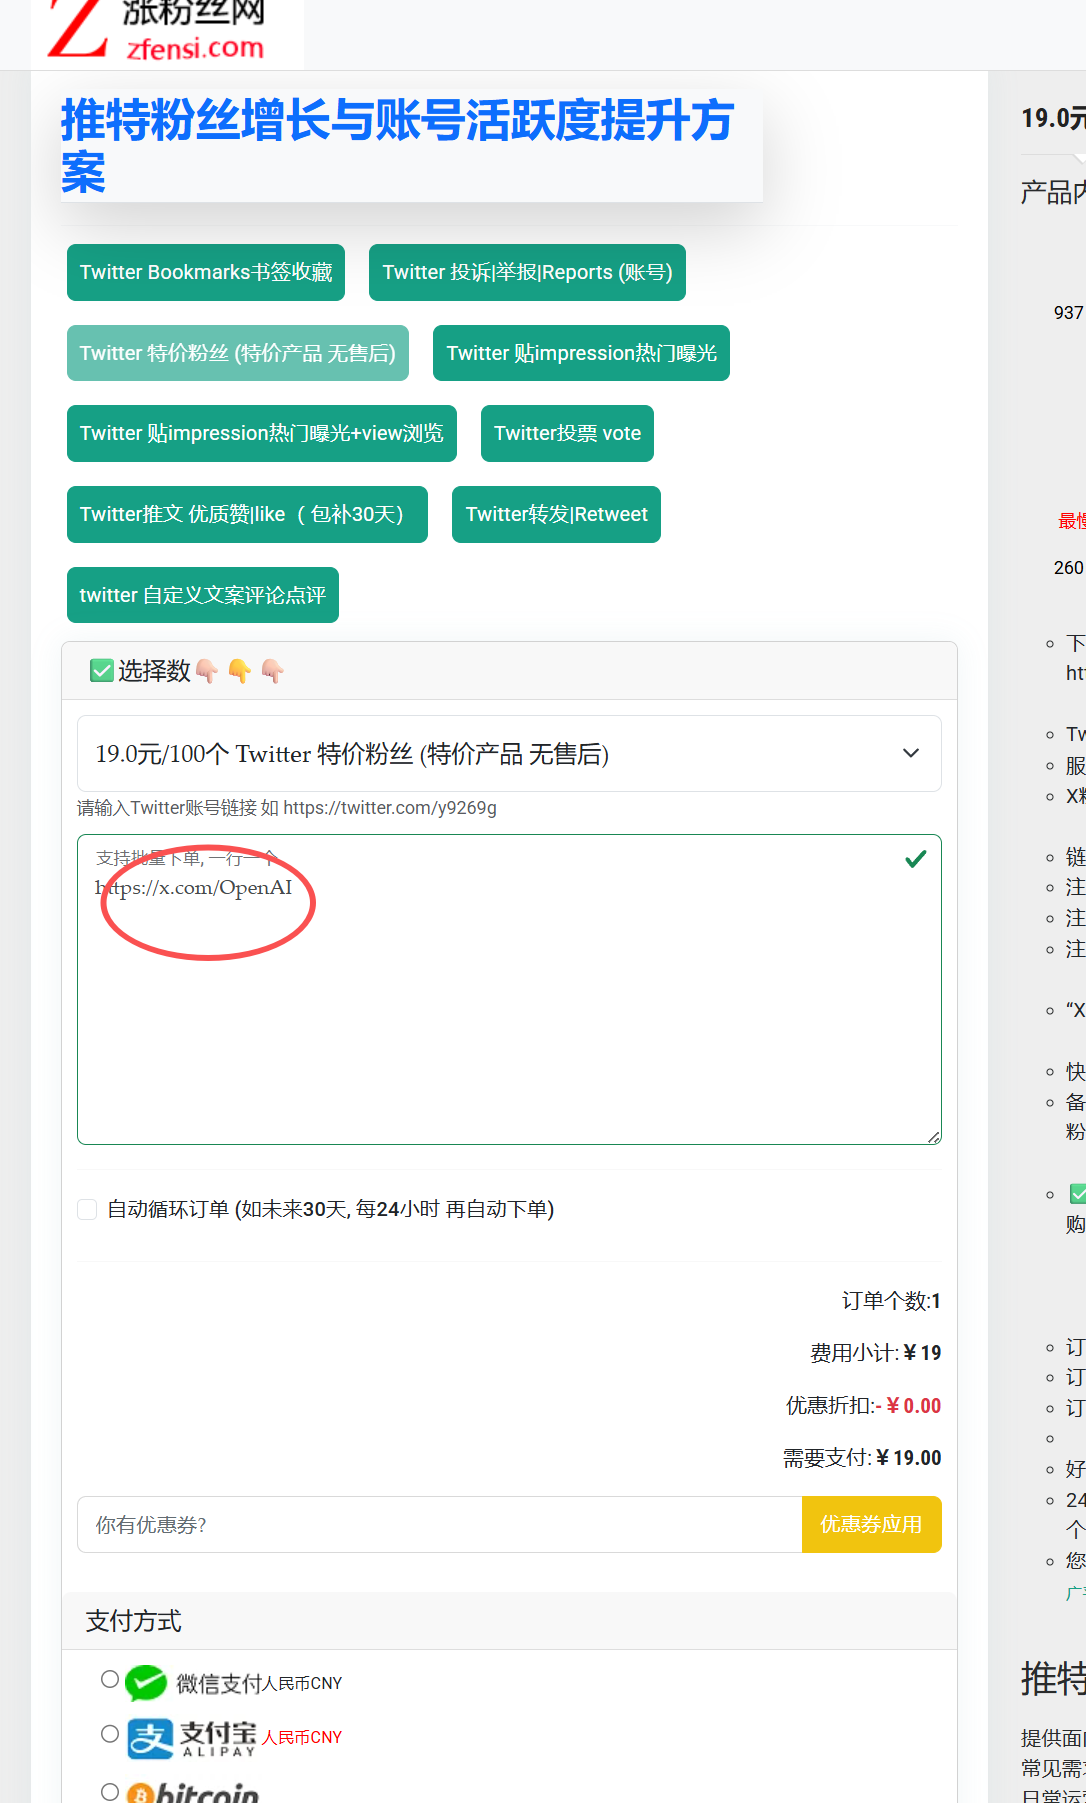Open the 19.0元/100个 product dropdown
This screenshot has height=1803, width=1086.
click(508, 754)
